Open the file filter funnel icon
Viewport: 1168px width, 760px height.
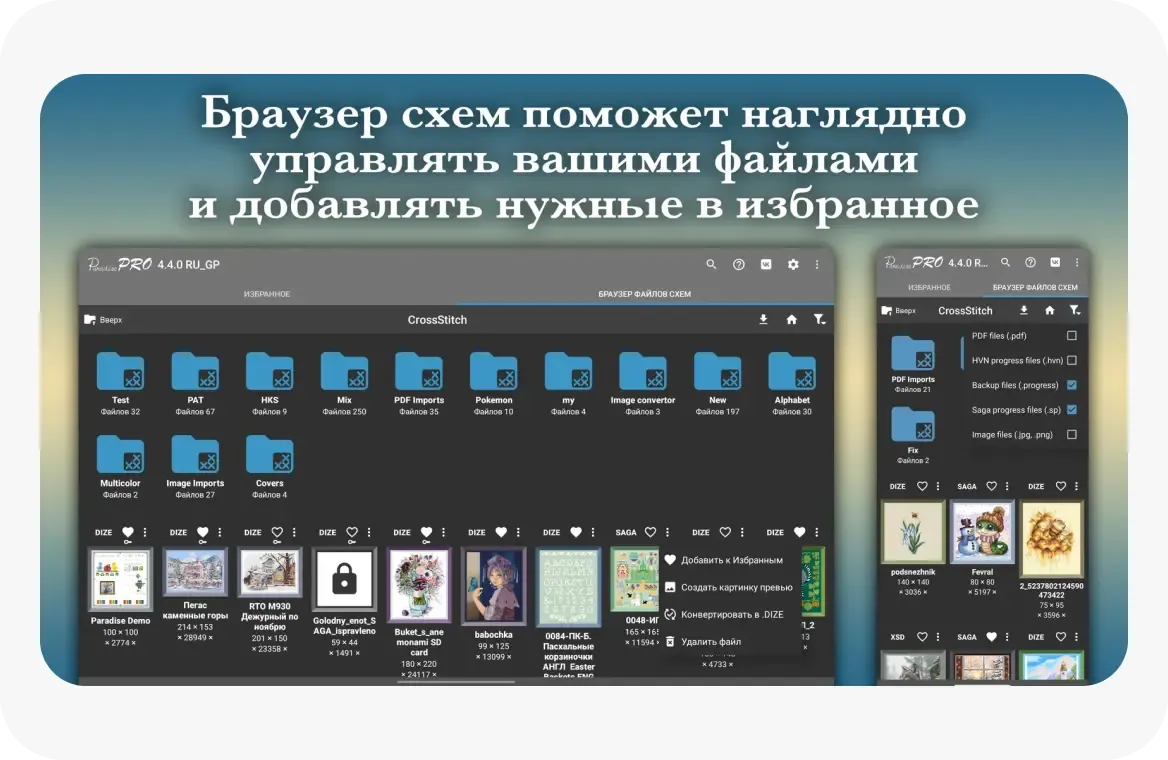tap(820, 319)
